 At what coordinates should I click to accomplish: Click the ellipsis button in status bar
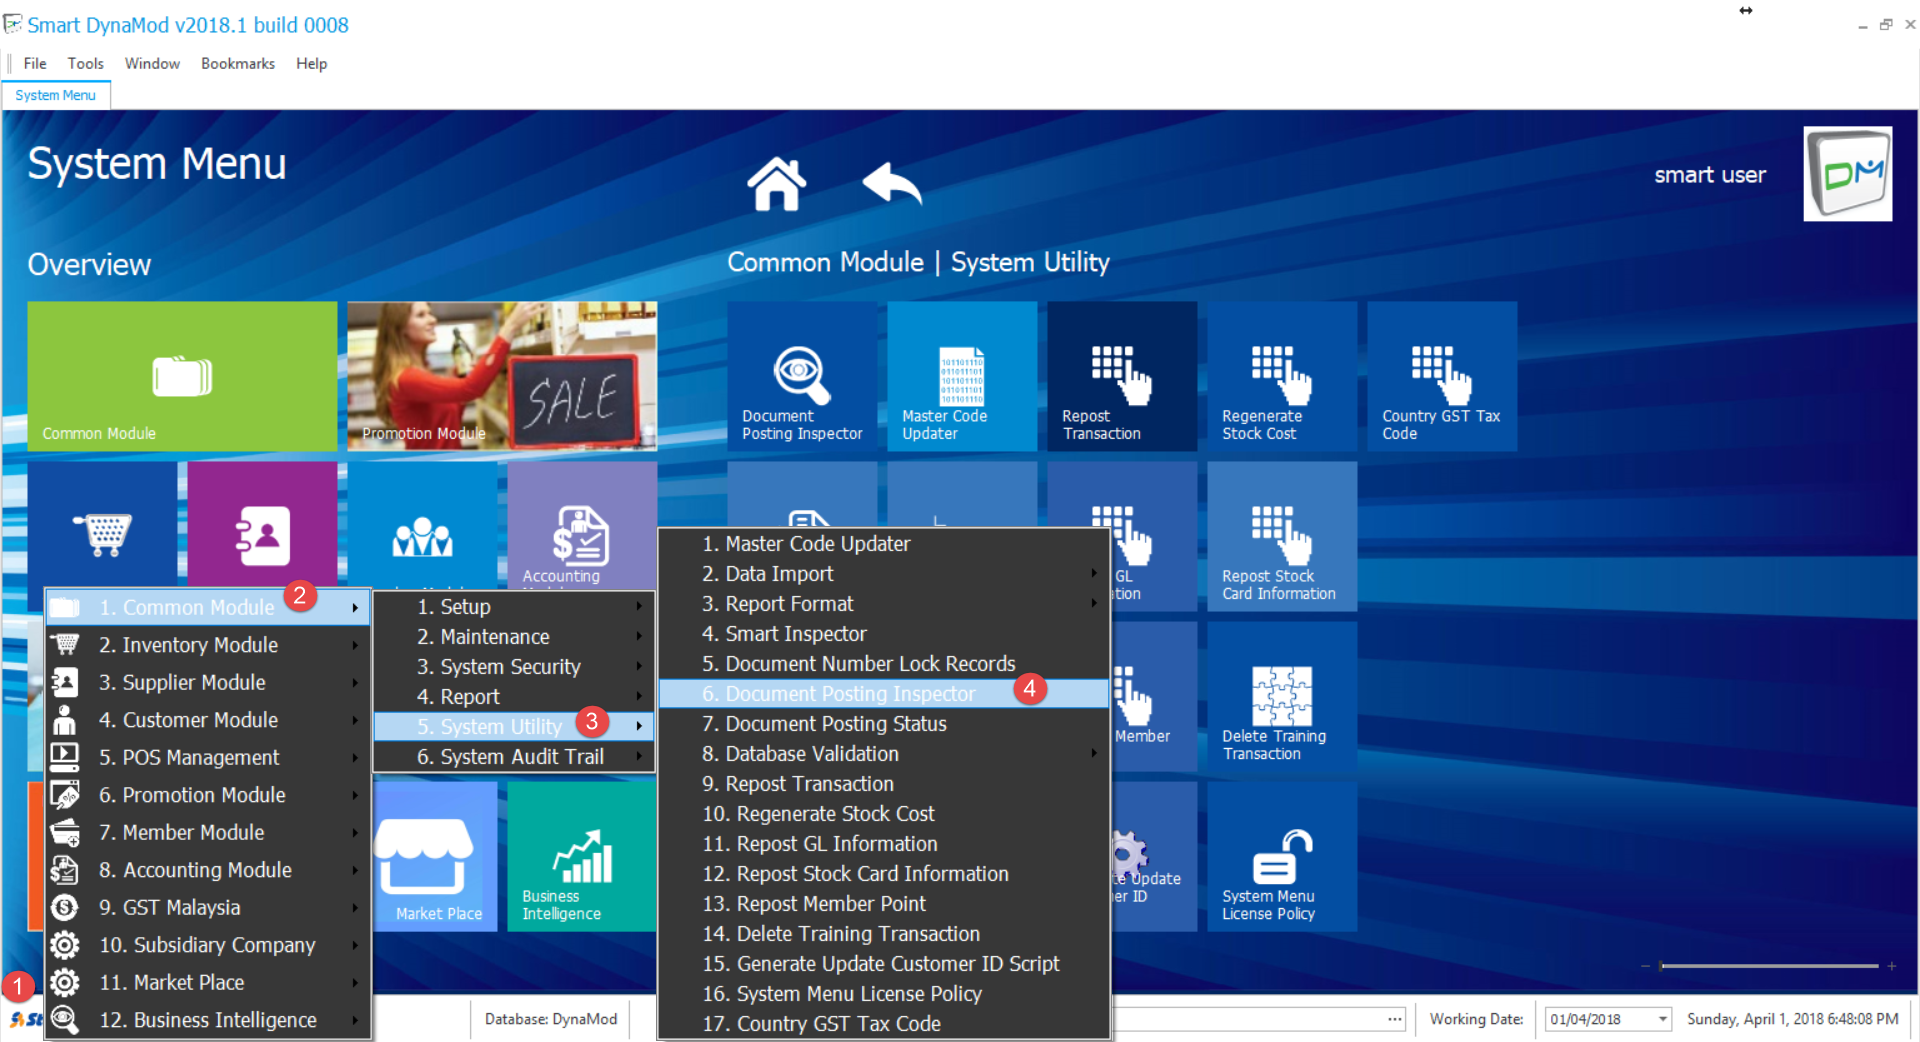pos(1395,1019)
